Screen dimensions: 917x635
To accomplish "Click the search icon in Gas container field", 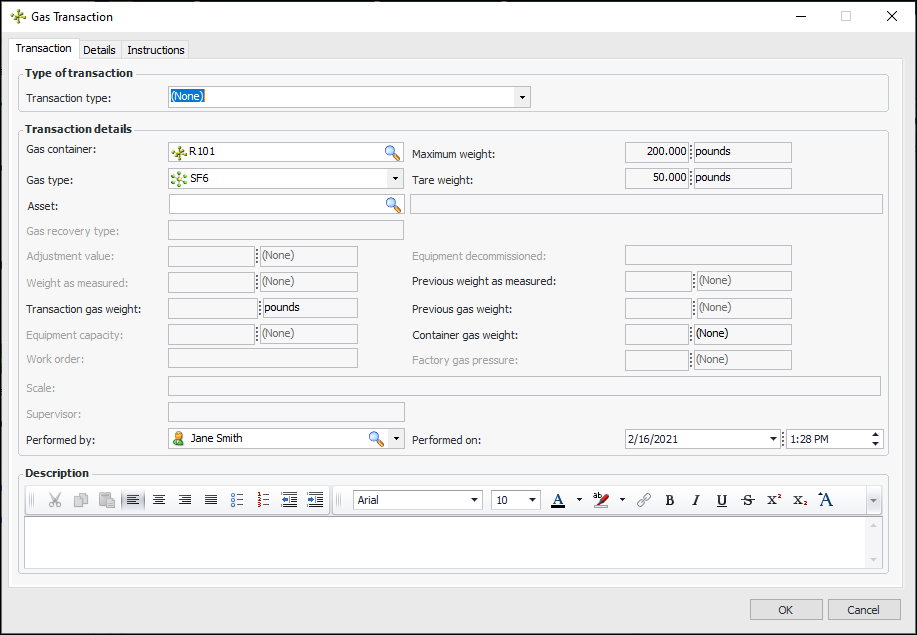I will tap(392, 152).
